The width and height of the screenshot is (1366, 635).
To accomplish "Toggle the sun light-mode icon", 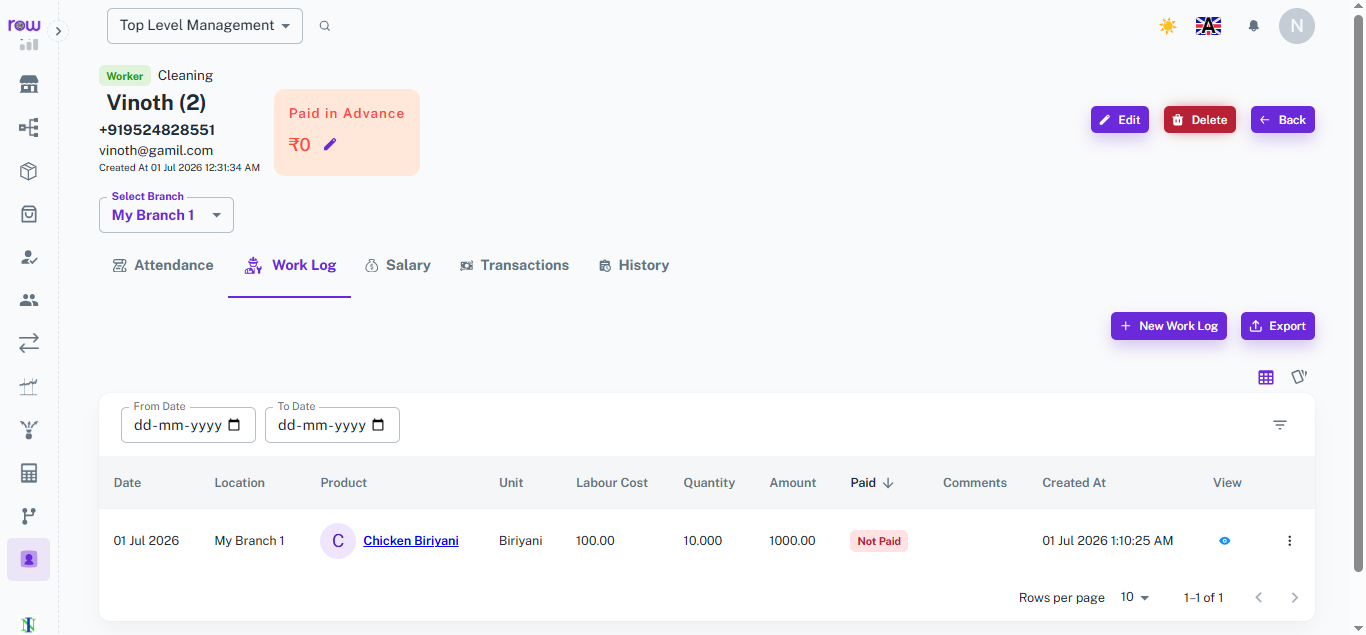I will (x=1167, y=26).
